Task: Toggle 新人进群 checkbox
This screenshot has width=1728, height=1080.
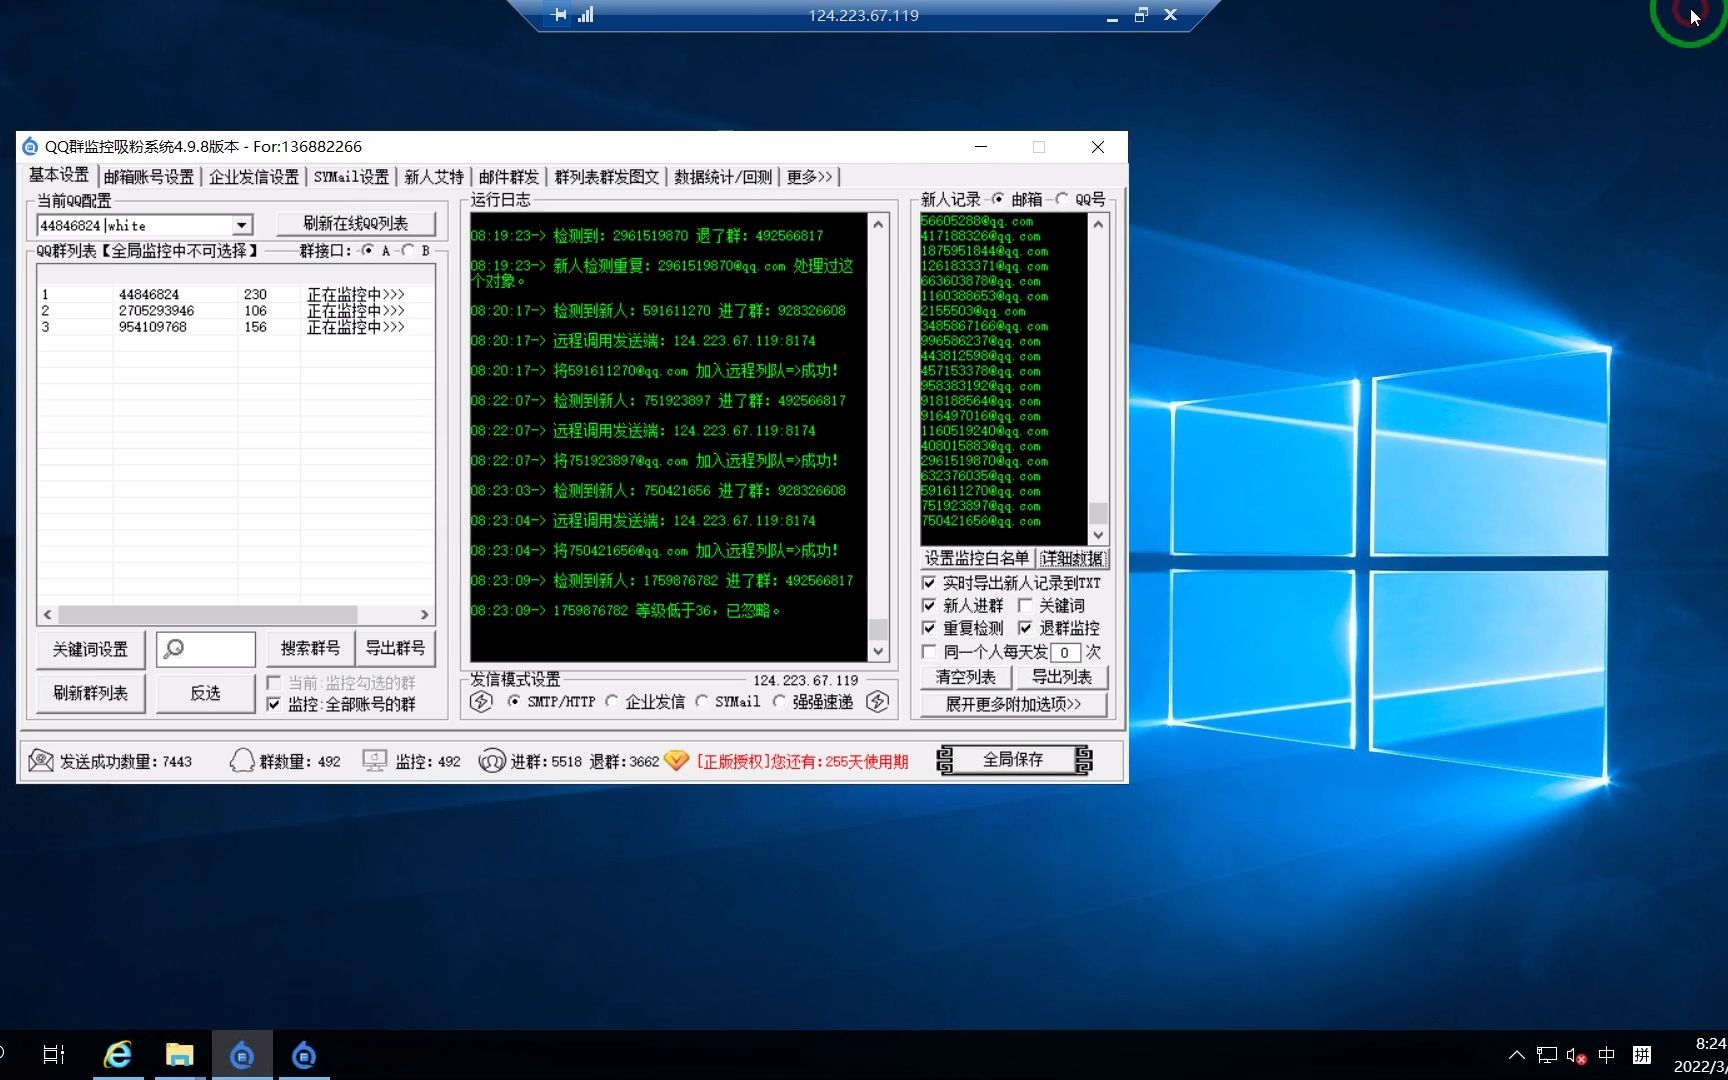Action: pyautogui.click(x=929, y=606)
